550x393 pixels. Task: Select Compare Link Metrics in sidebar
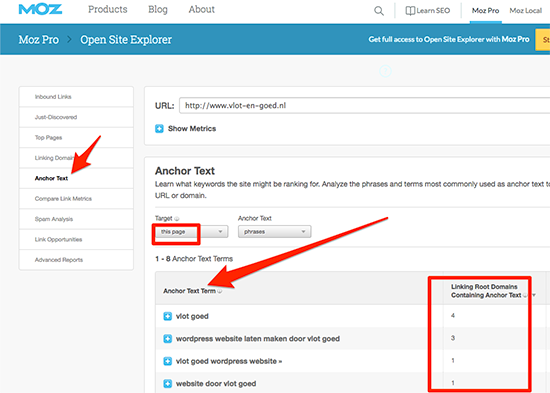(x=76, y=199)
